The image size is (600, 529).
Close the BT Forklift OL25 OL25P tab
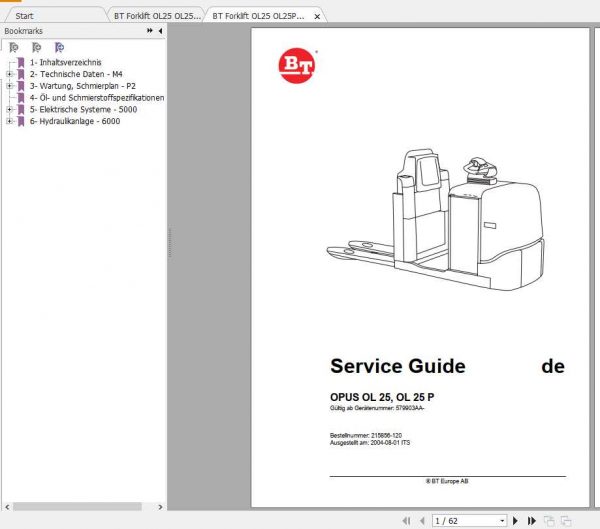click(317, 16)
